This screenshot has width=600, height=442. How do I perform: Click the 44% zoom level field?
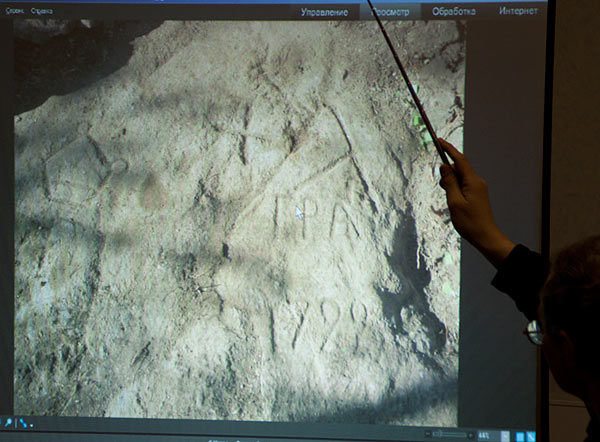coord(484,435)
